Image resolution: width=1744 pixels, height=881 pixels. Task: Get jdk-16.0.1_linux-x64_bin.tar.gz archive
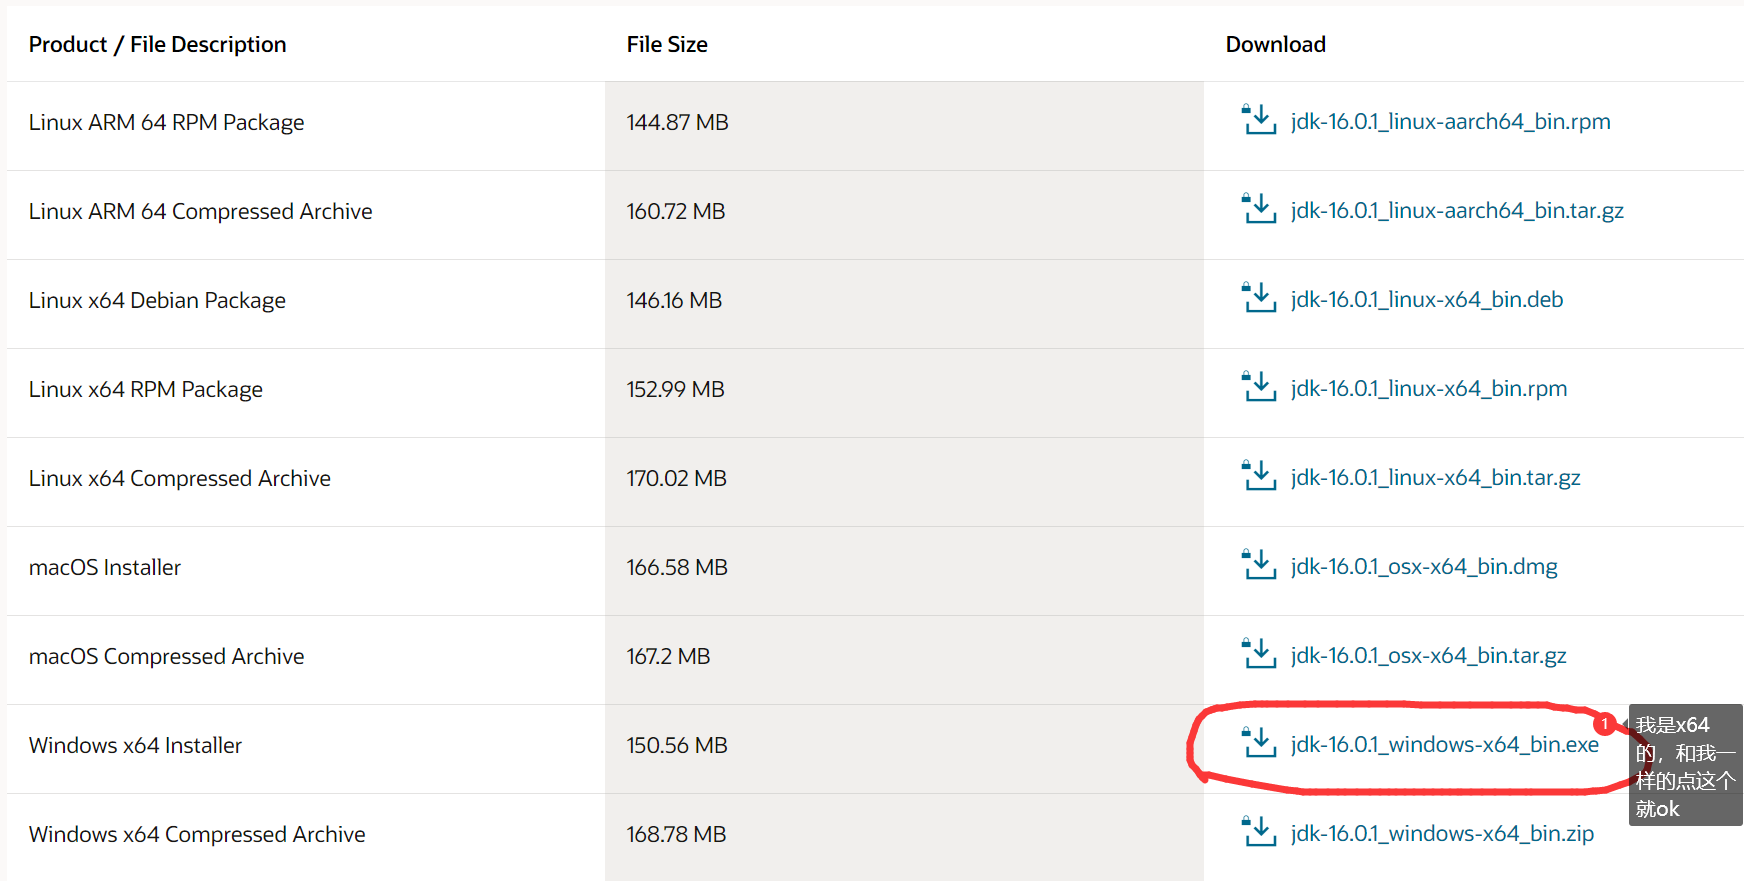pyautogui.click(x=1435, y=478)
